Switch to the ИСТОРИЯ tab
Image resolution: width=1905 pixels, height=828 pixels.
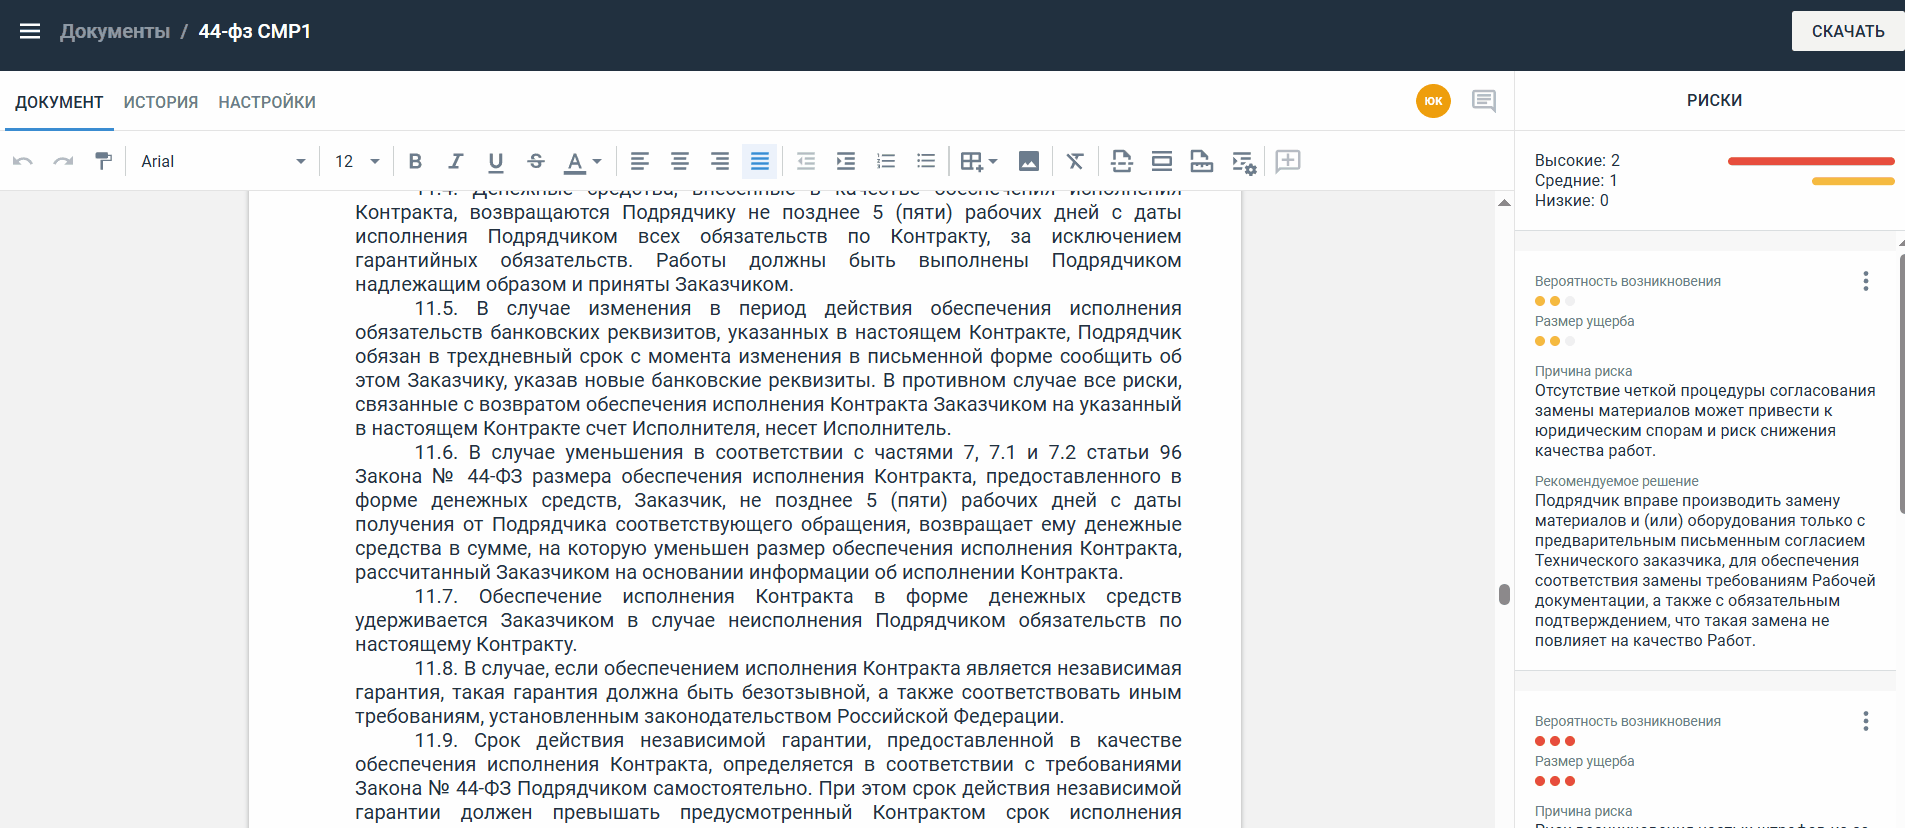pos(161,102)
